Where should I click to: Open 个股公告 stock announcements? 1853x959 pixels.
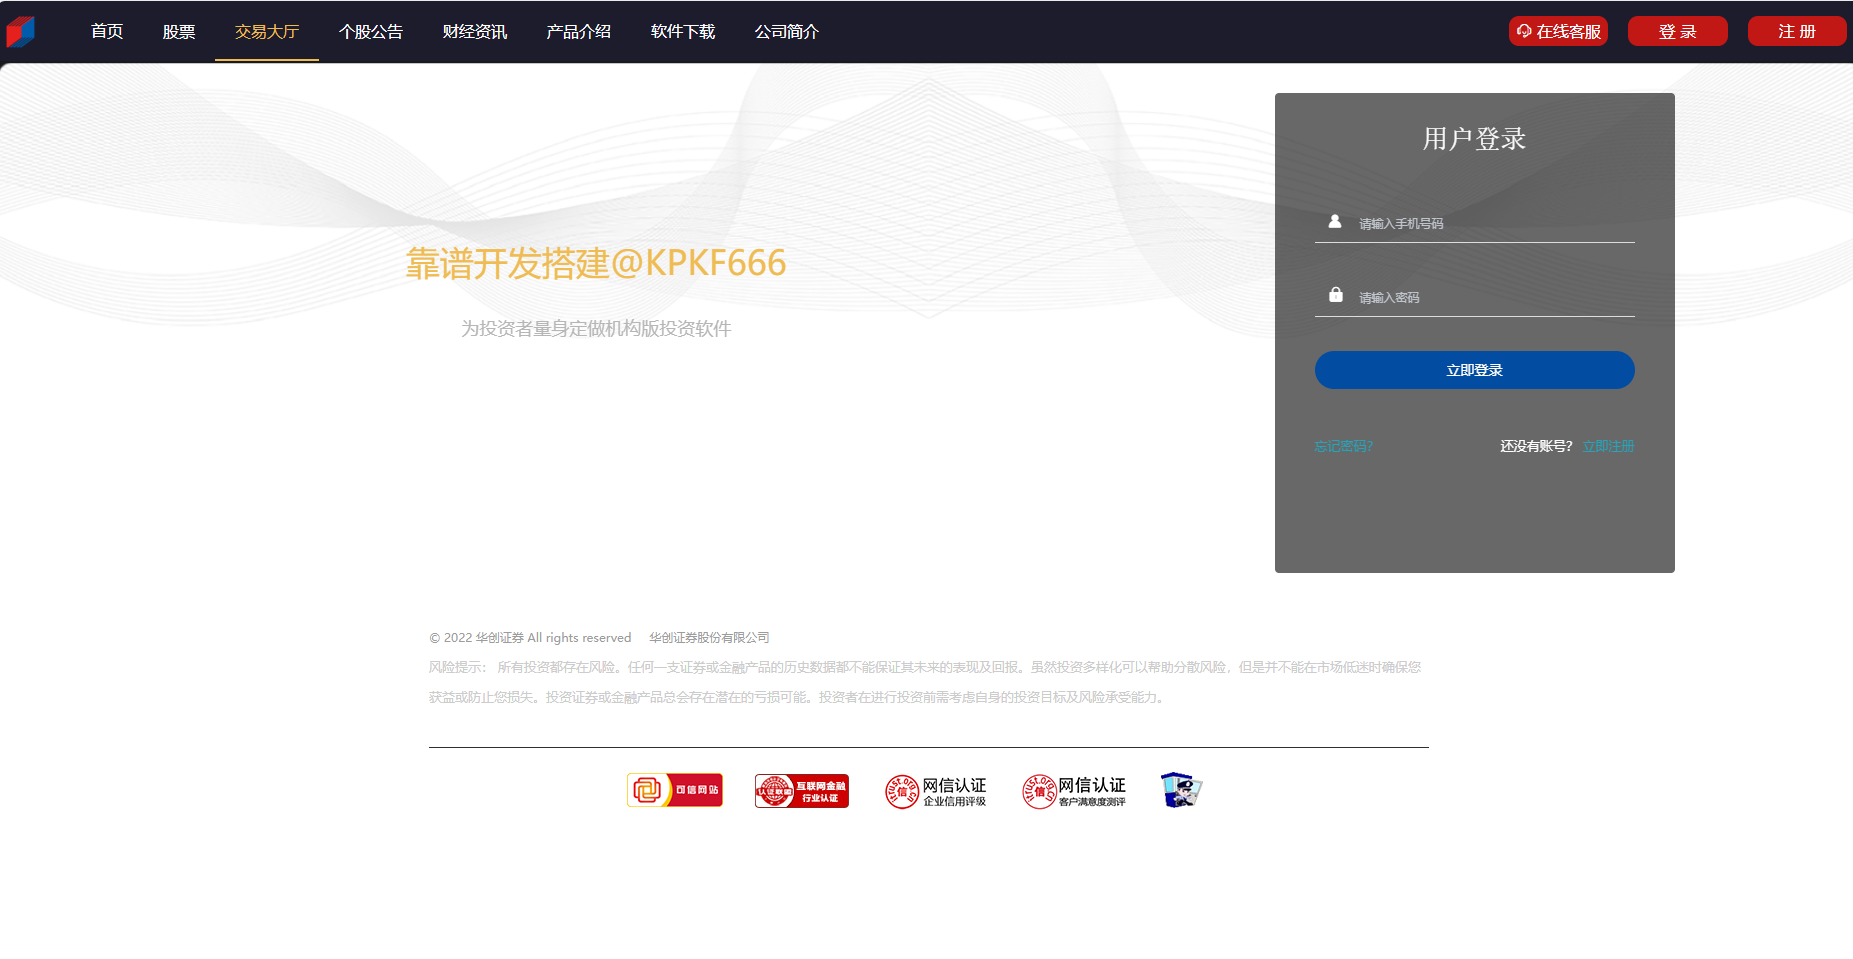point(371,32)
